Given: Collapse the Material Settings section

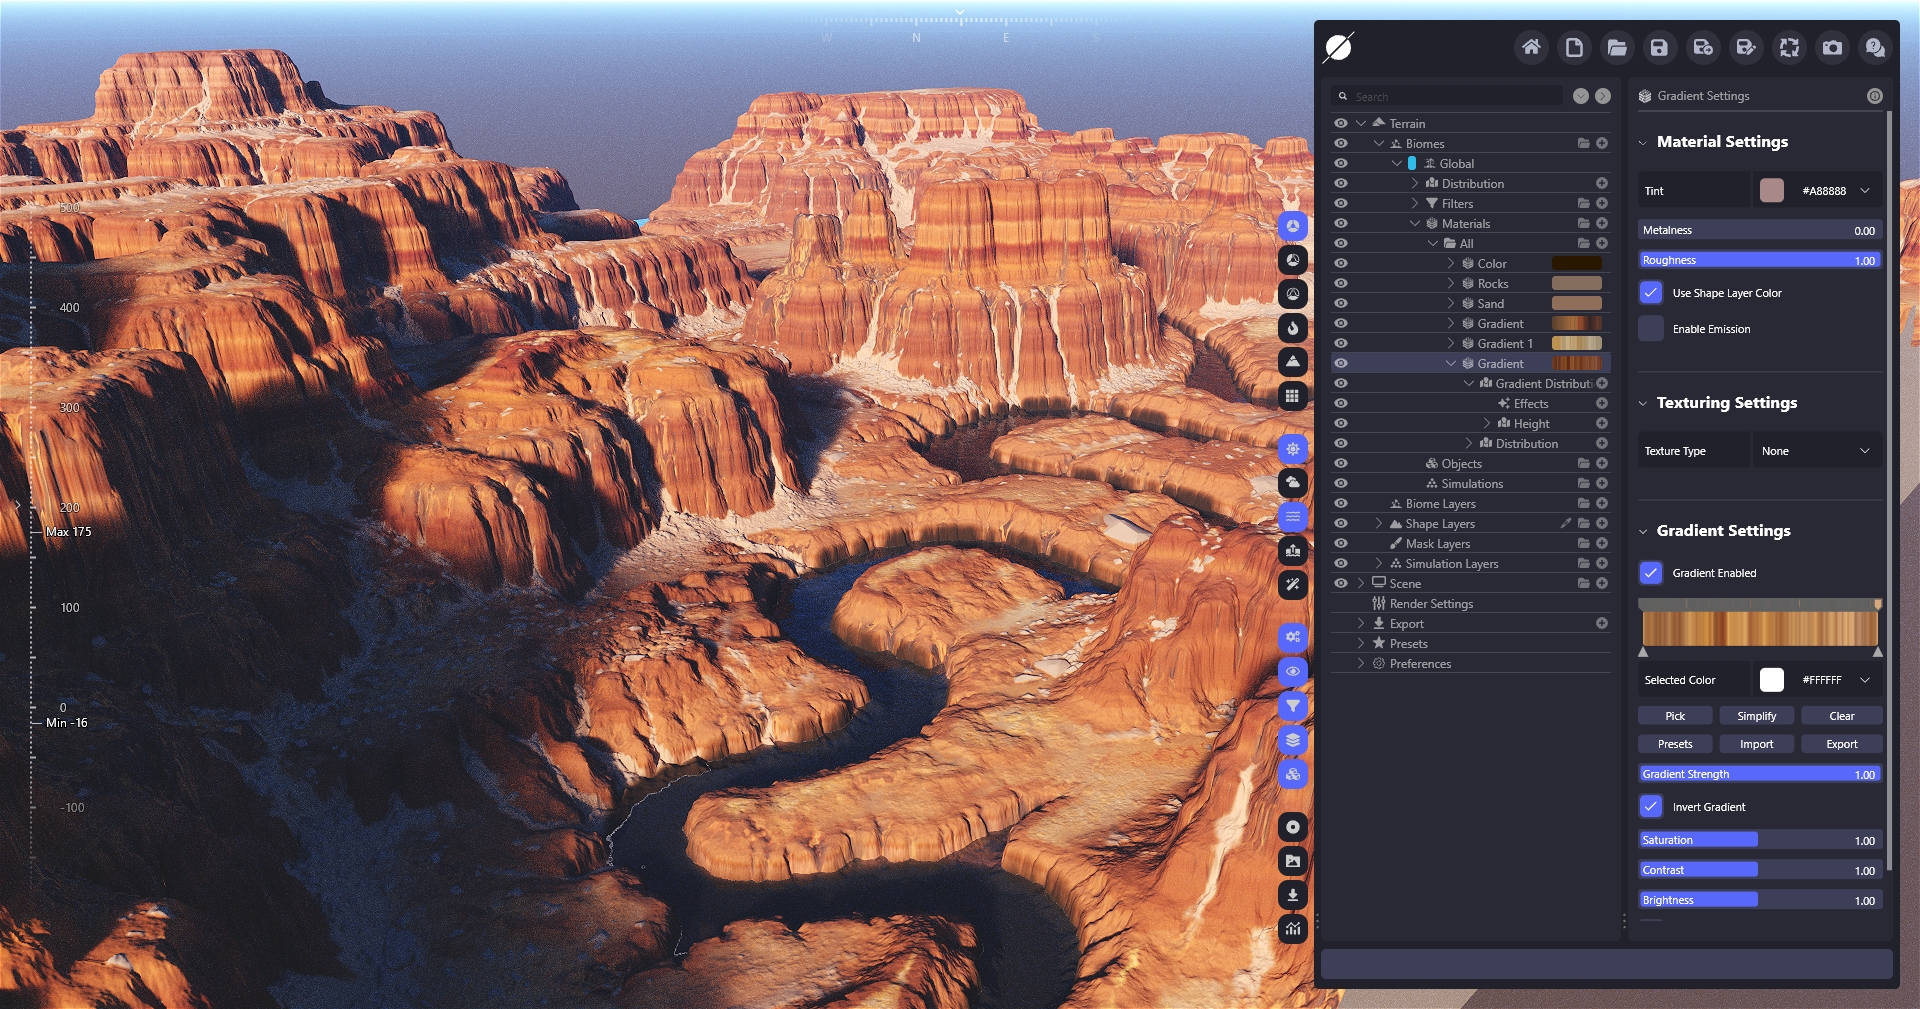Looking at the screenshot, I should (1643, 142).
